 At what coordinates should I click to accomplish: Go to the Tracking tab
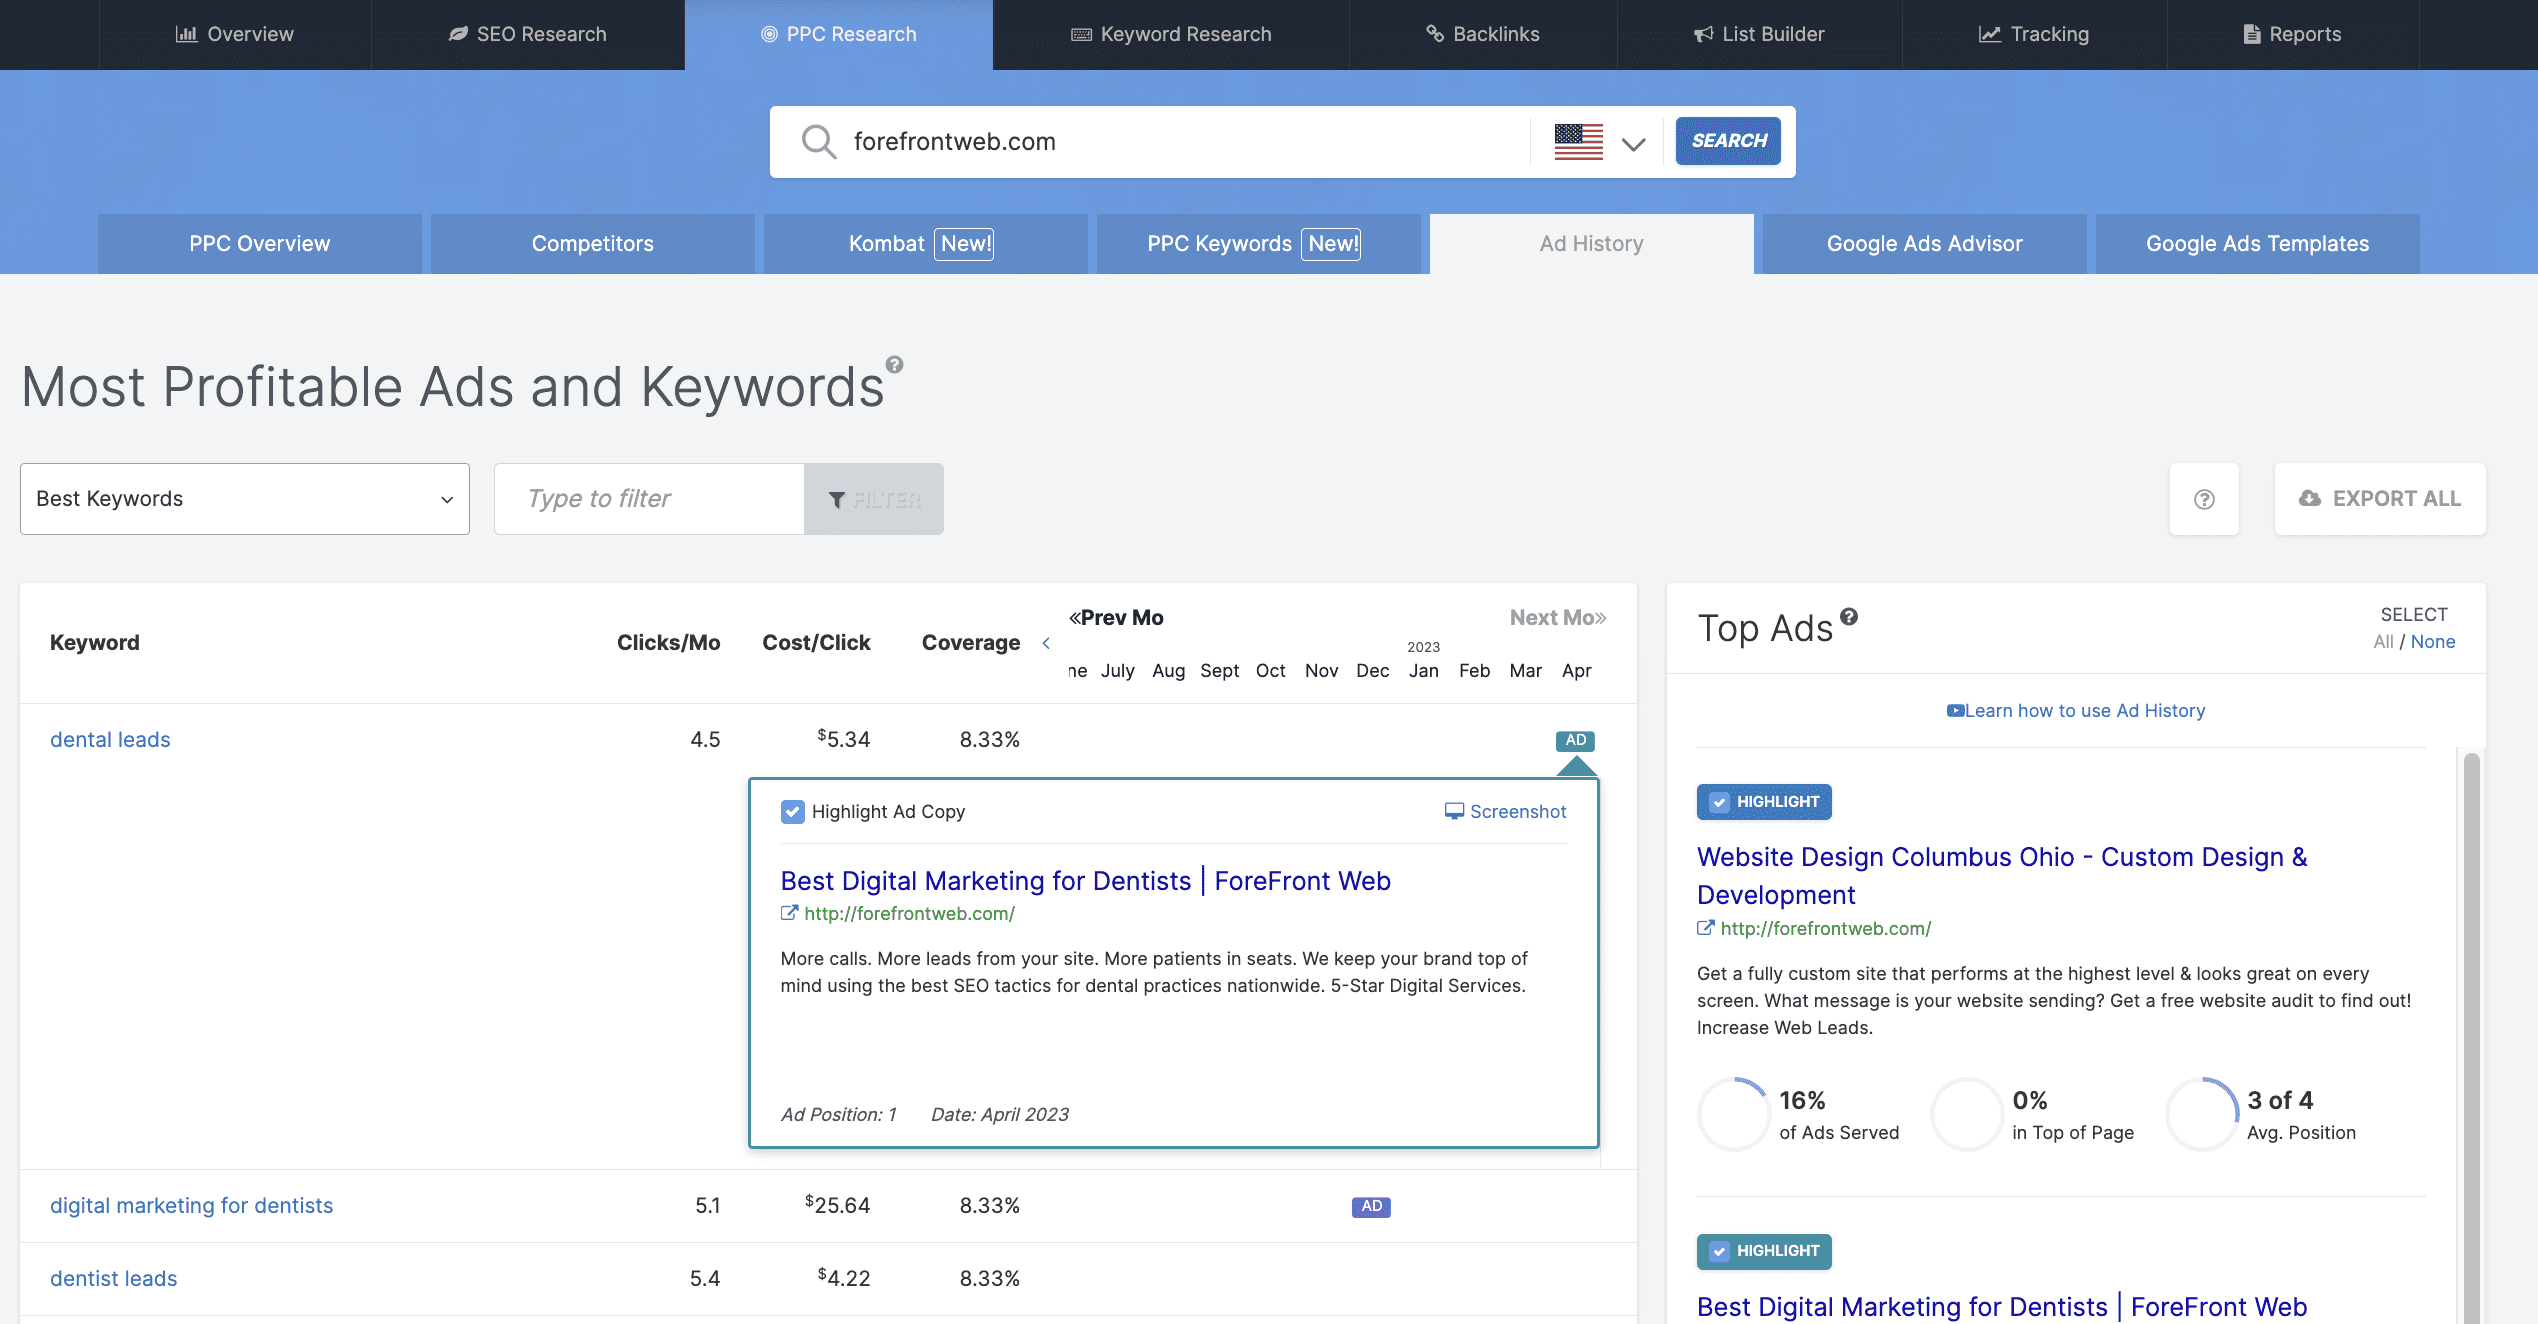[x=2034, y=34]
